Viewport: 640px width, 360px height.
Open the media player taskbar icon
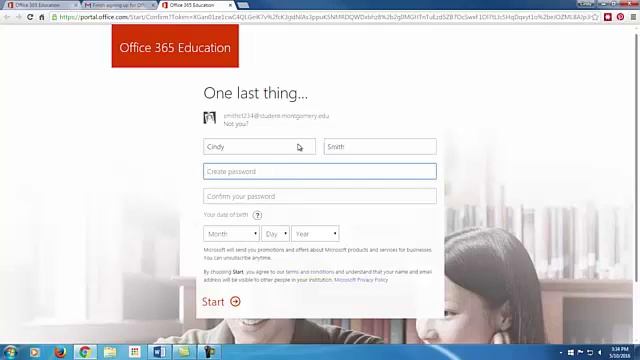coord(34,352)
